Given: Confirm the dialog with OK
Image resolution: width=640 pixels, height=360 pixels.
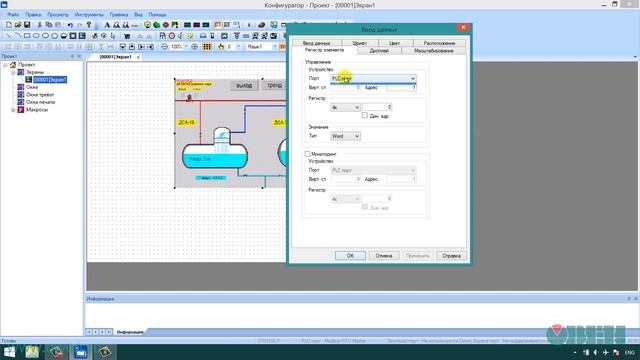Looking at the screenshot, I should [x=350, y=256].
